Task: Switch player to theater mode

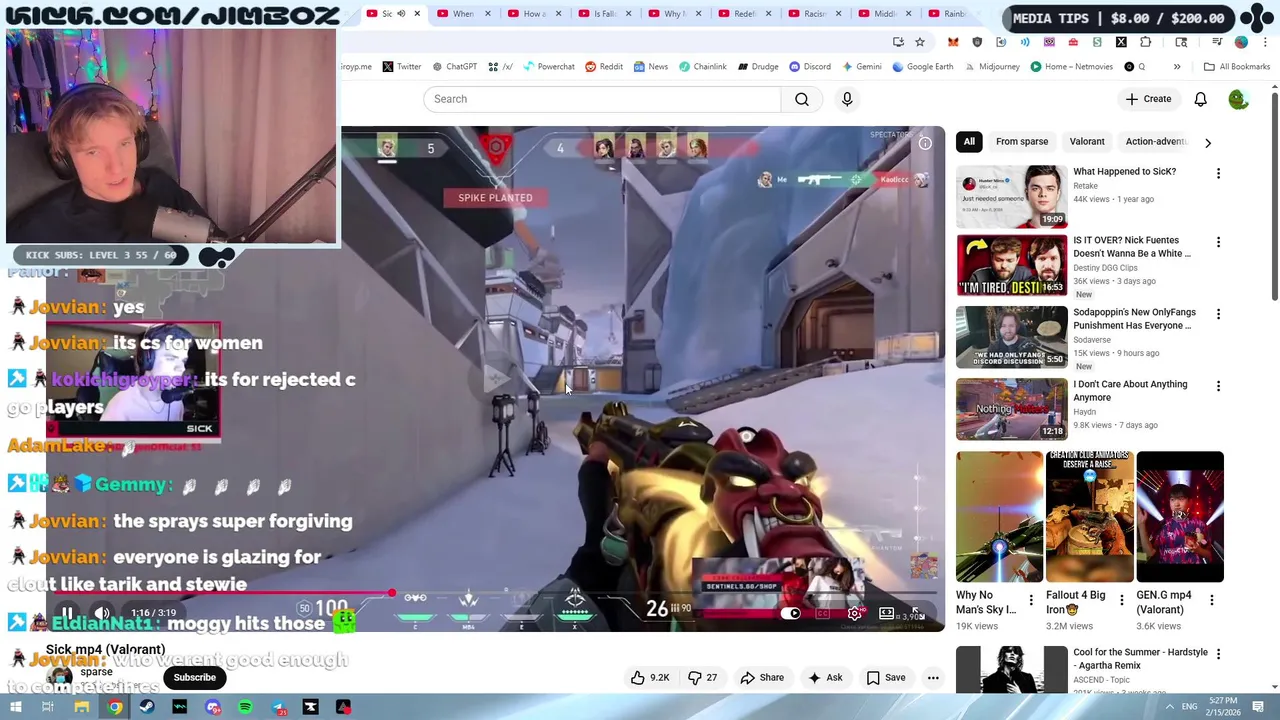Action: point(886,613)
